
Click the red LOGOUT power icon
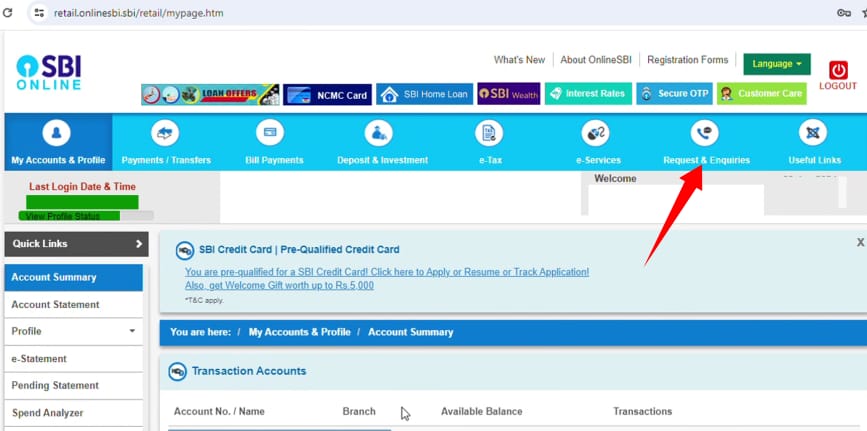838,70
